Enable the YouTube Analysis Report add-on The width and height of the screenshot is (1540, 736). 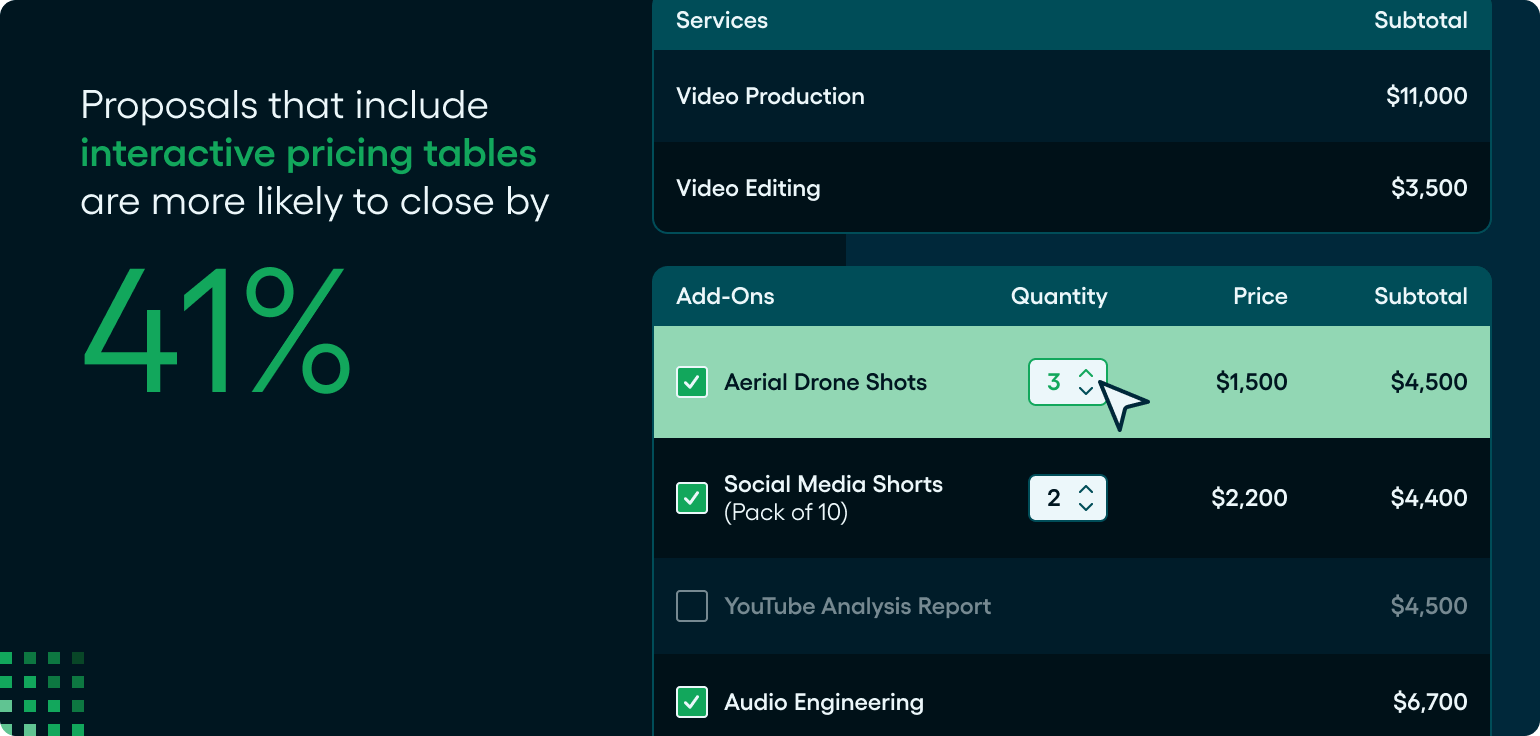point(692,606)
